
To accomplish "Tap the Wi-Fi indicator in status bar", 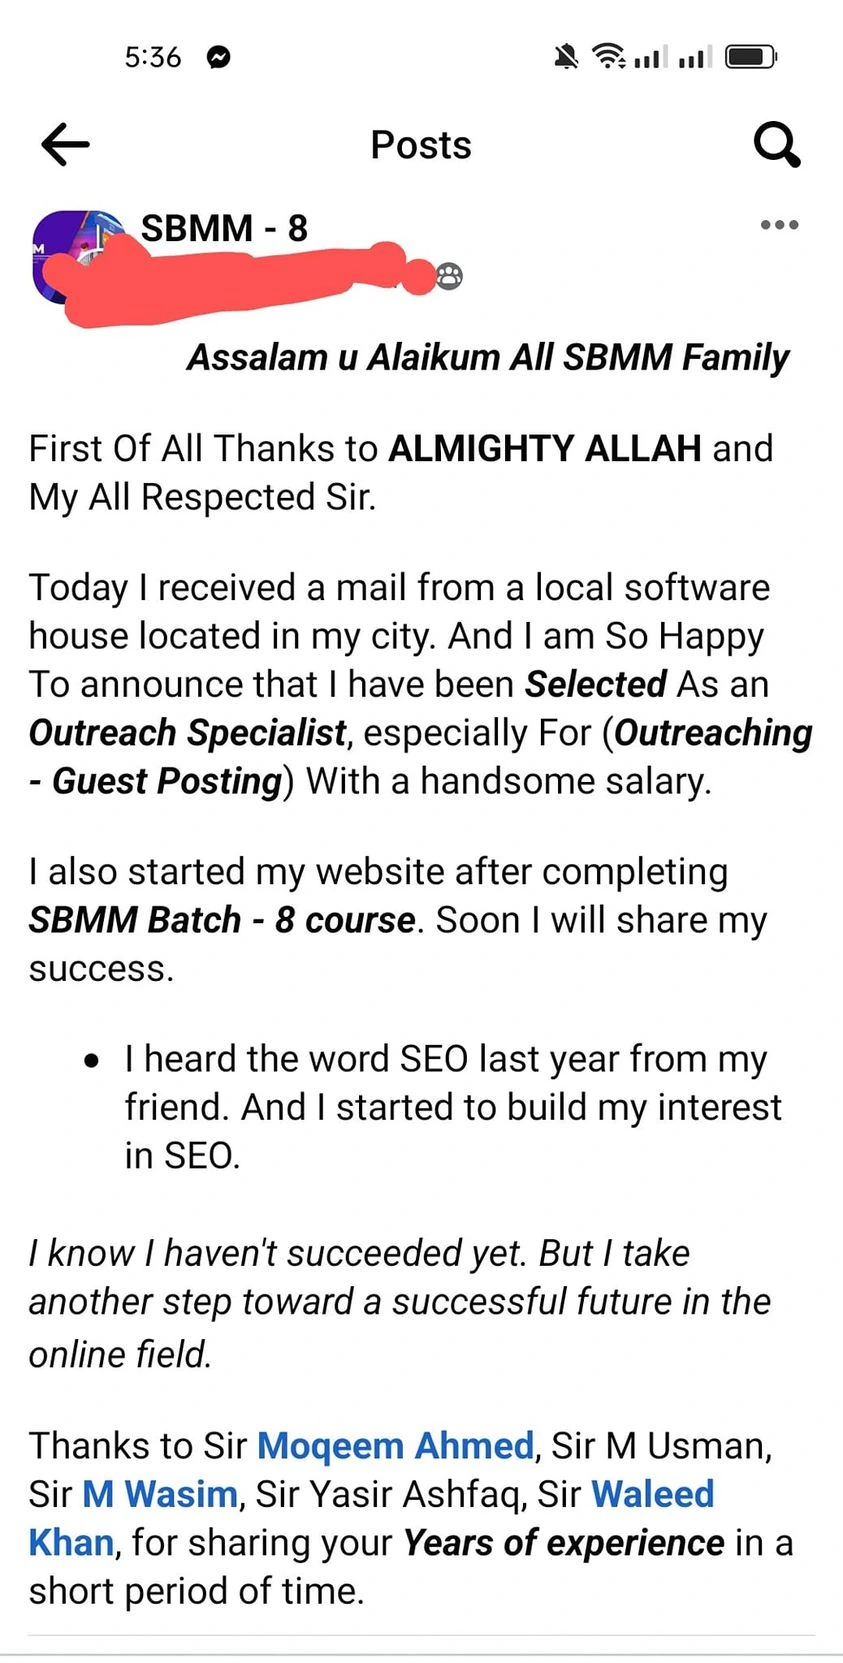I will [x=608, y=56].
